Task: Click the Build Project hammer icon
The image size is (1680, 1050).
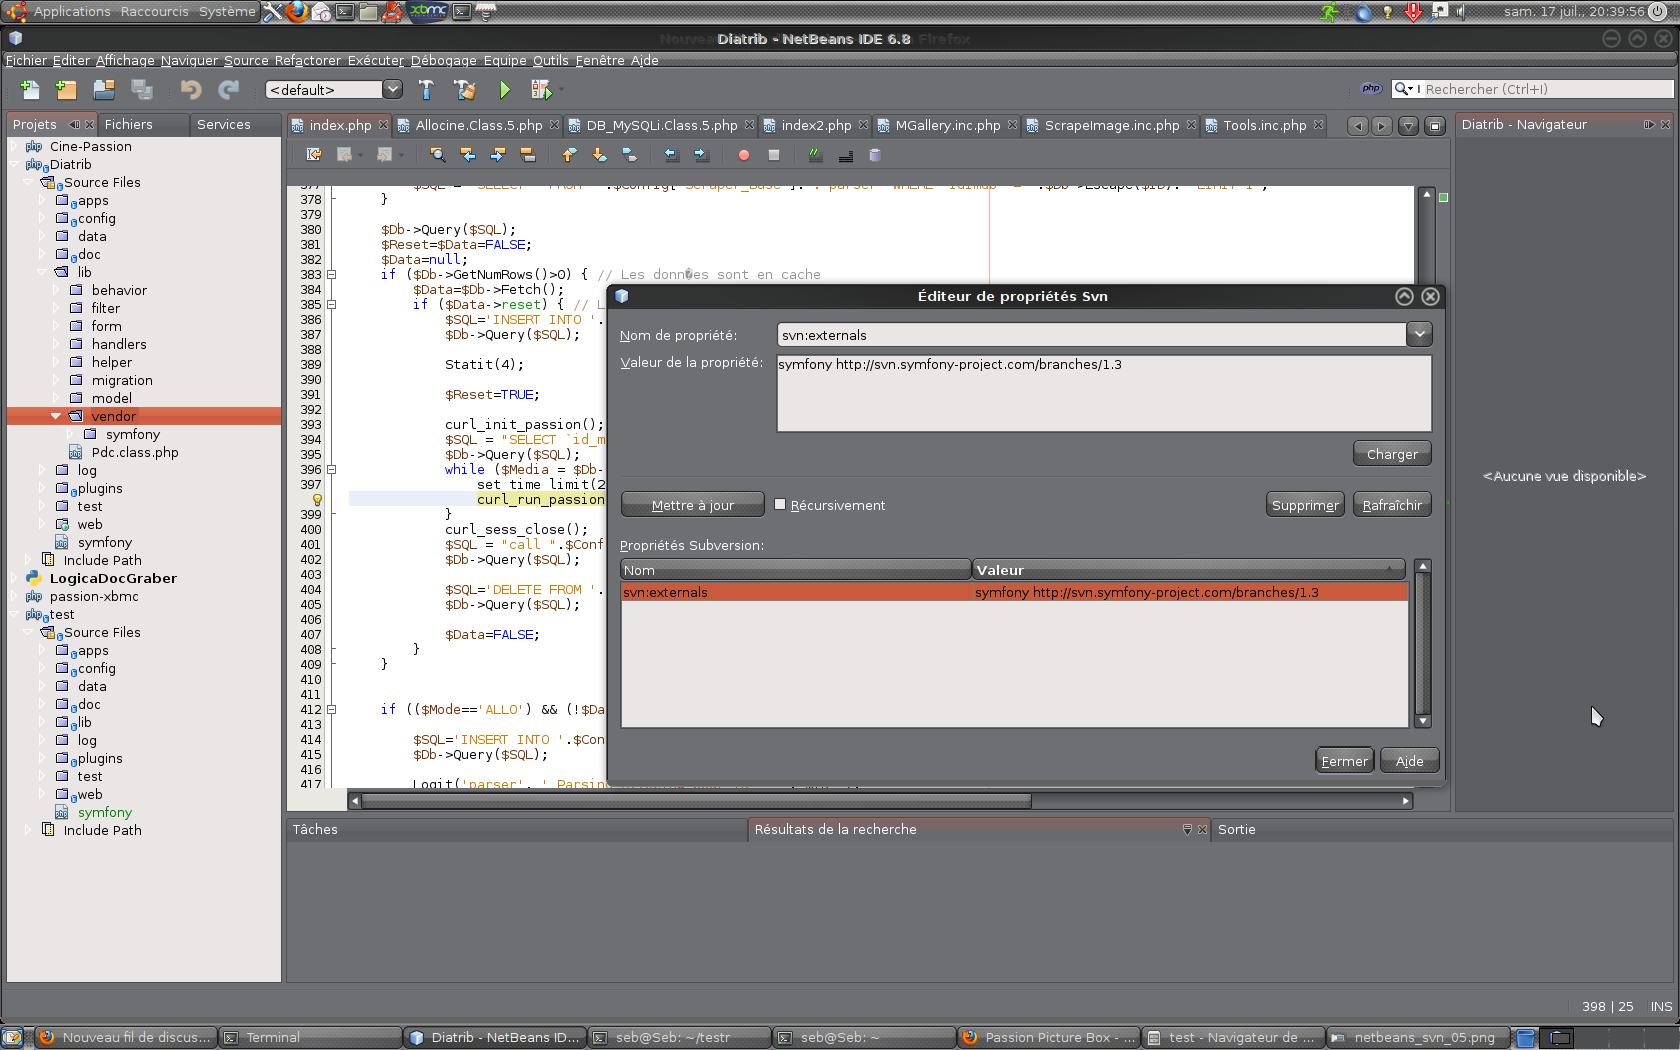Action: (426, 90)
